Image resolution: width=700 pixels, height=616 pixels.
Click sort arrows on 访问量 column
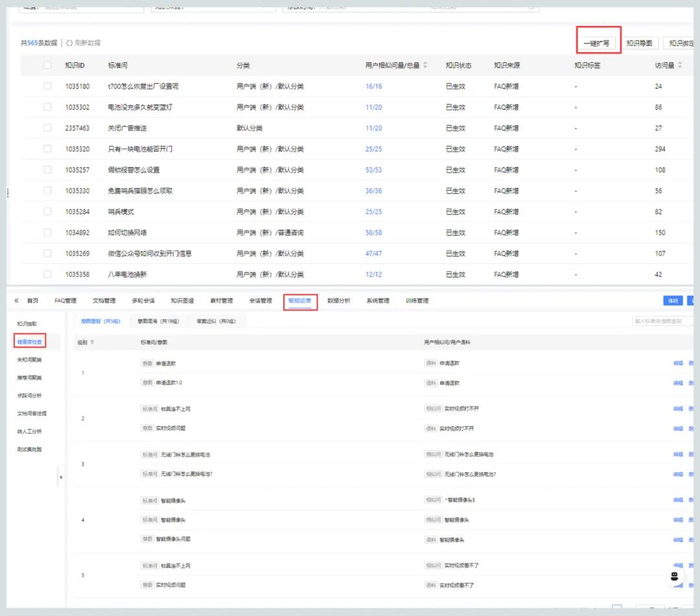[680, 65]
